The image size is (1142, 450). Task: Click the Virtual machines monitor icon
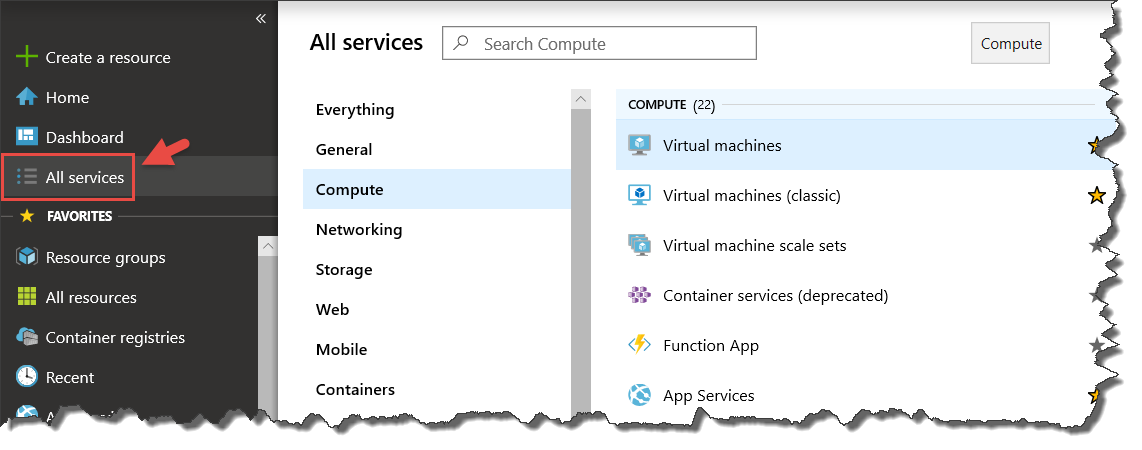coord(639,145)
